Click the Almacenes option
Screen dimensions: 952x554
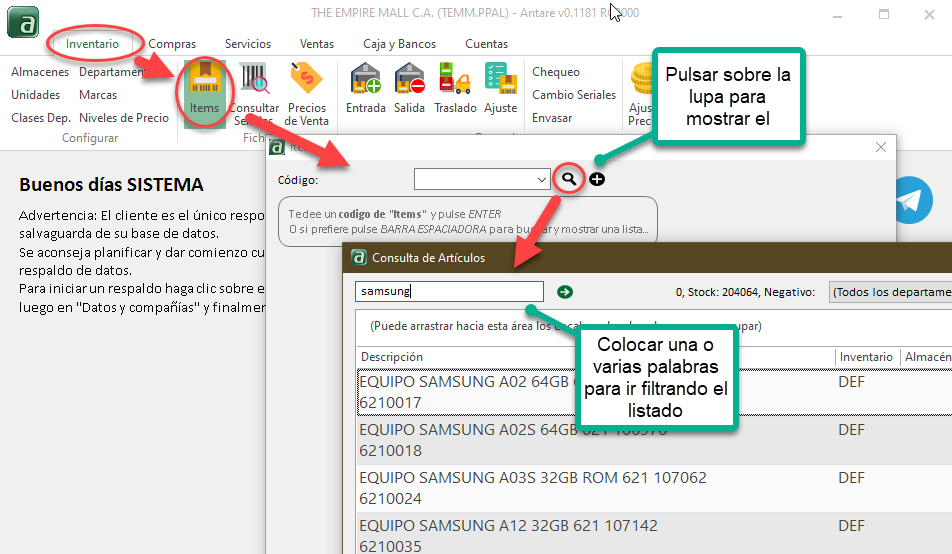(40, 72)
